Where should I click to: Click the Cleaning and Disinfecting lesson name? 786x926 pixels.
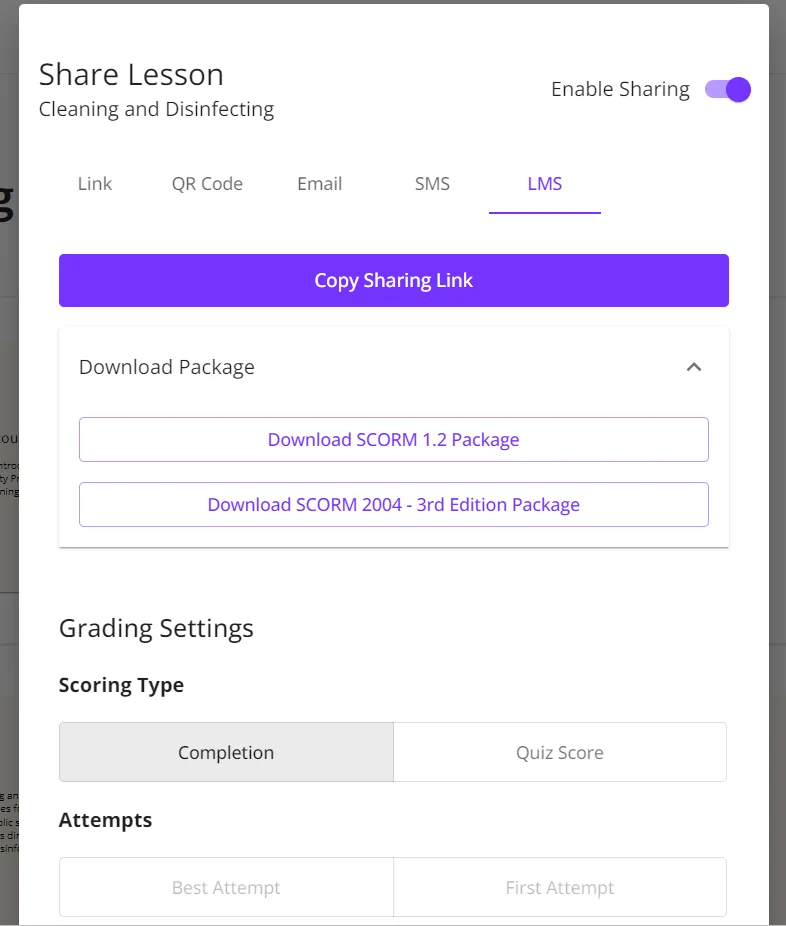pos(156,109)
